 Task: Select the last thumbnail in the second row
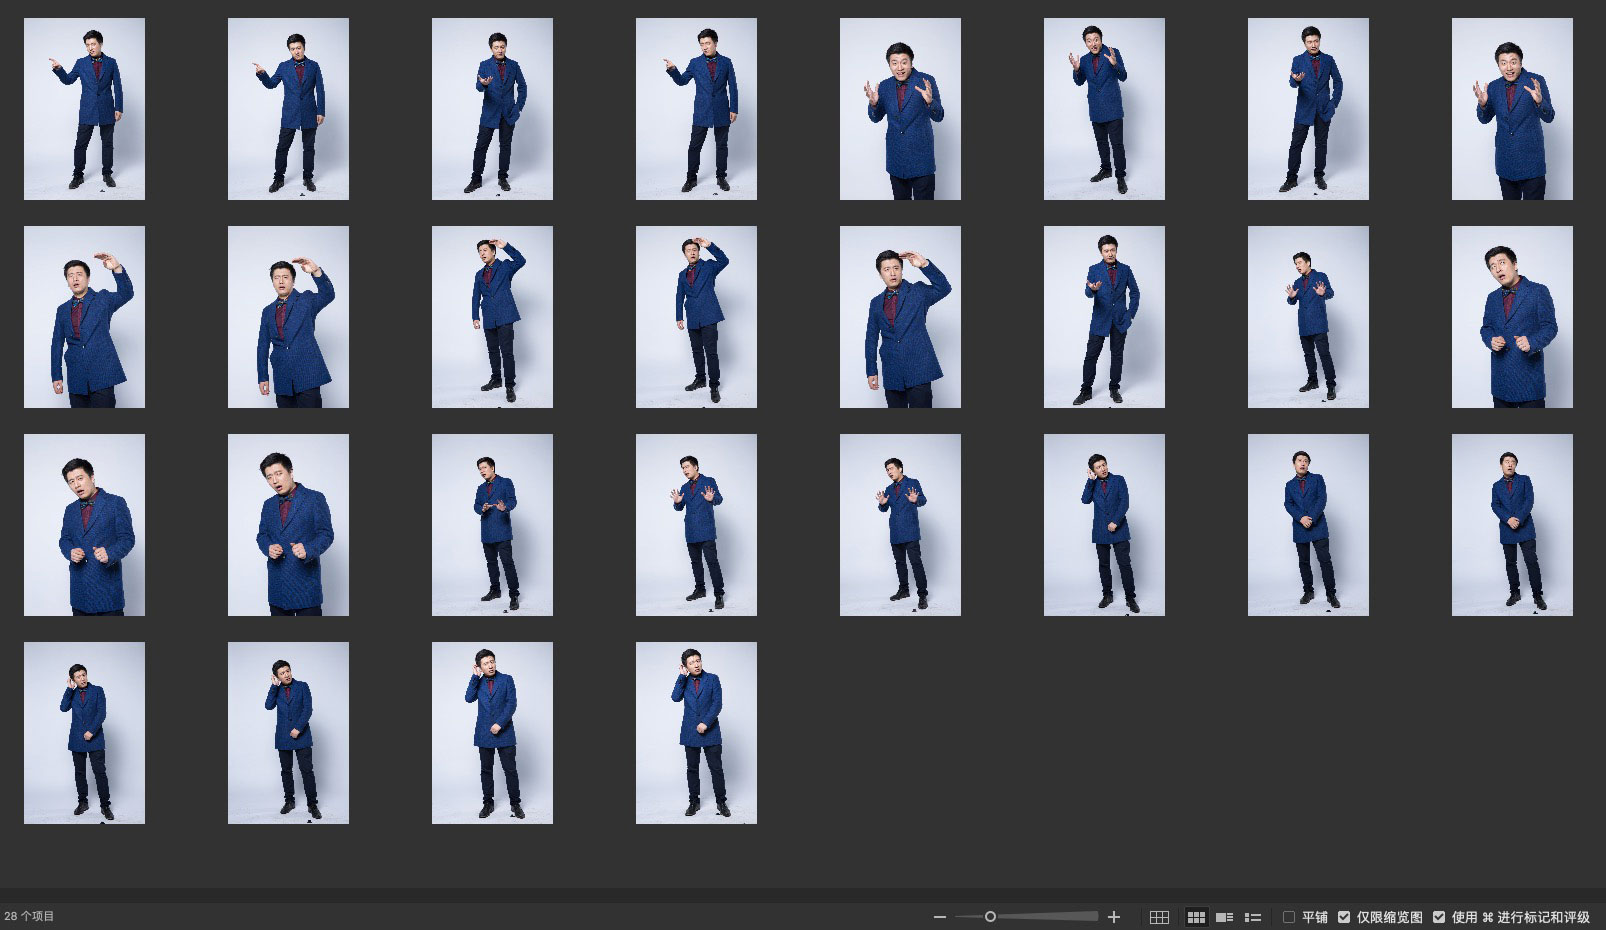[1512, 317]
